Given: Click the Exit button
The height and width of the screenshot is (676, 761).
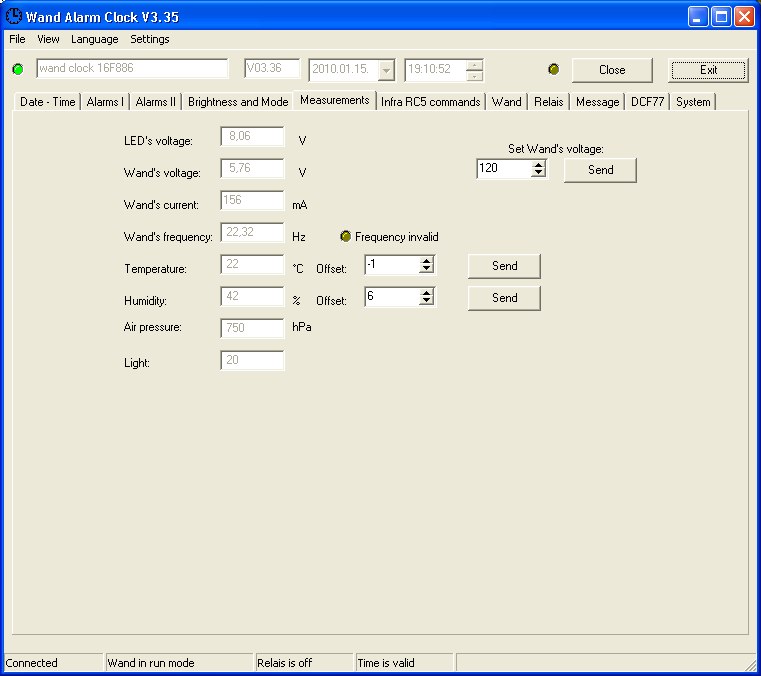Looking at the screenshot, I should [708, 70].
